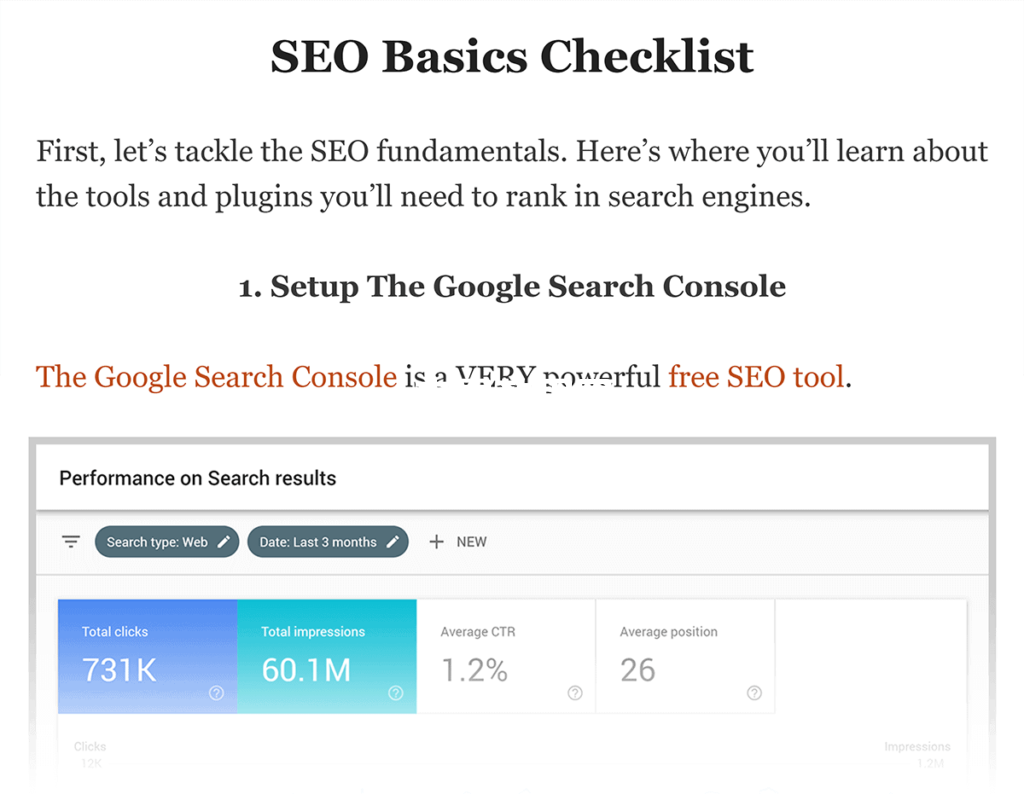The width and height of the screenshot is (1024, 794).
Task: Open help icon on Total impressions card
Action: [x=396, y=693]
